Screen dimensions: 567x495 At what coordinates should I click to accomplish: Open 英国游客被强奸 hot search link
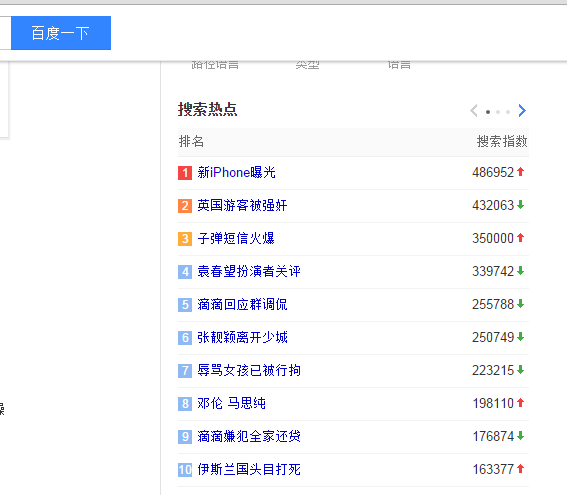tap(242, 205)
